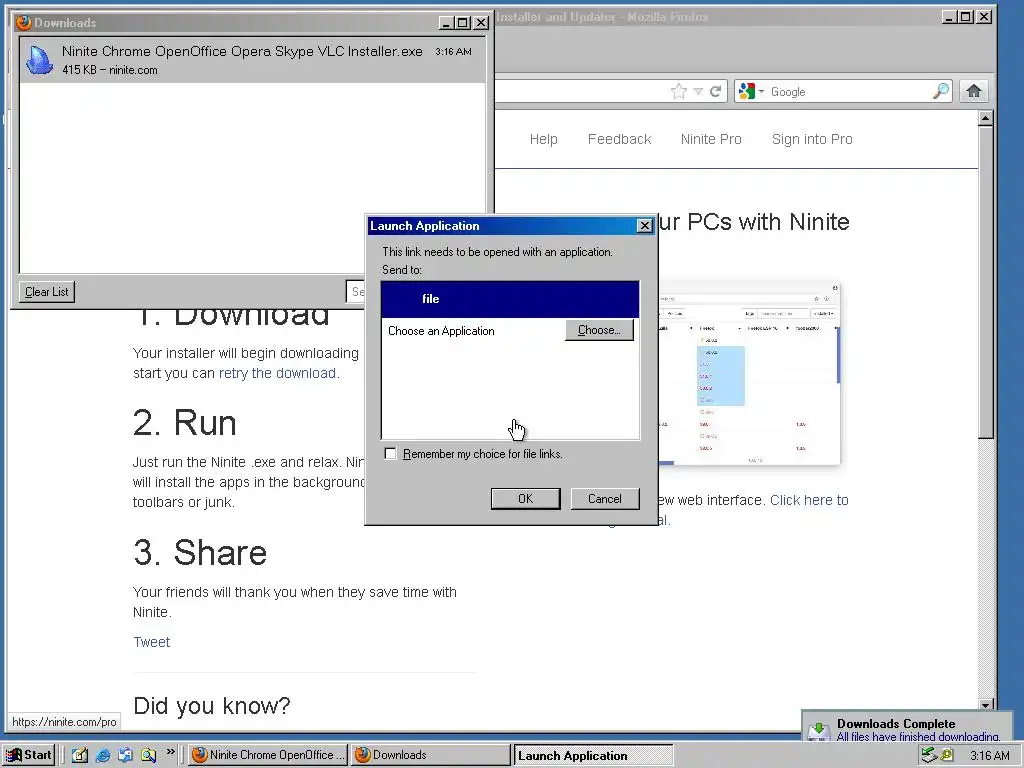
Task: Focus the Google search field
Action: 849,91
